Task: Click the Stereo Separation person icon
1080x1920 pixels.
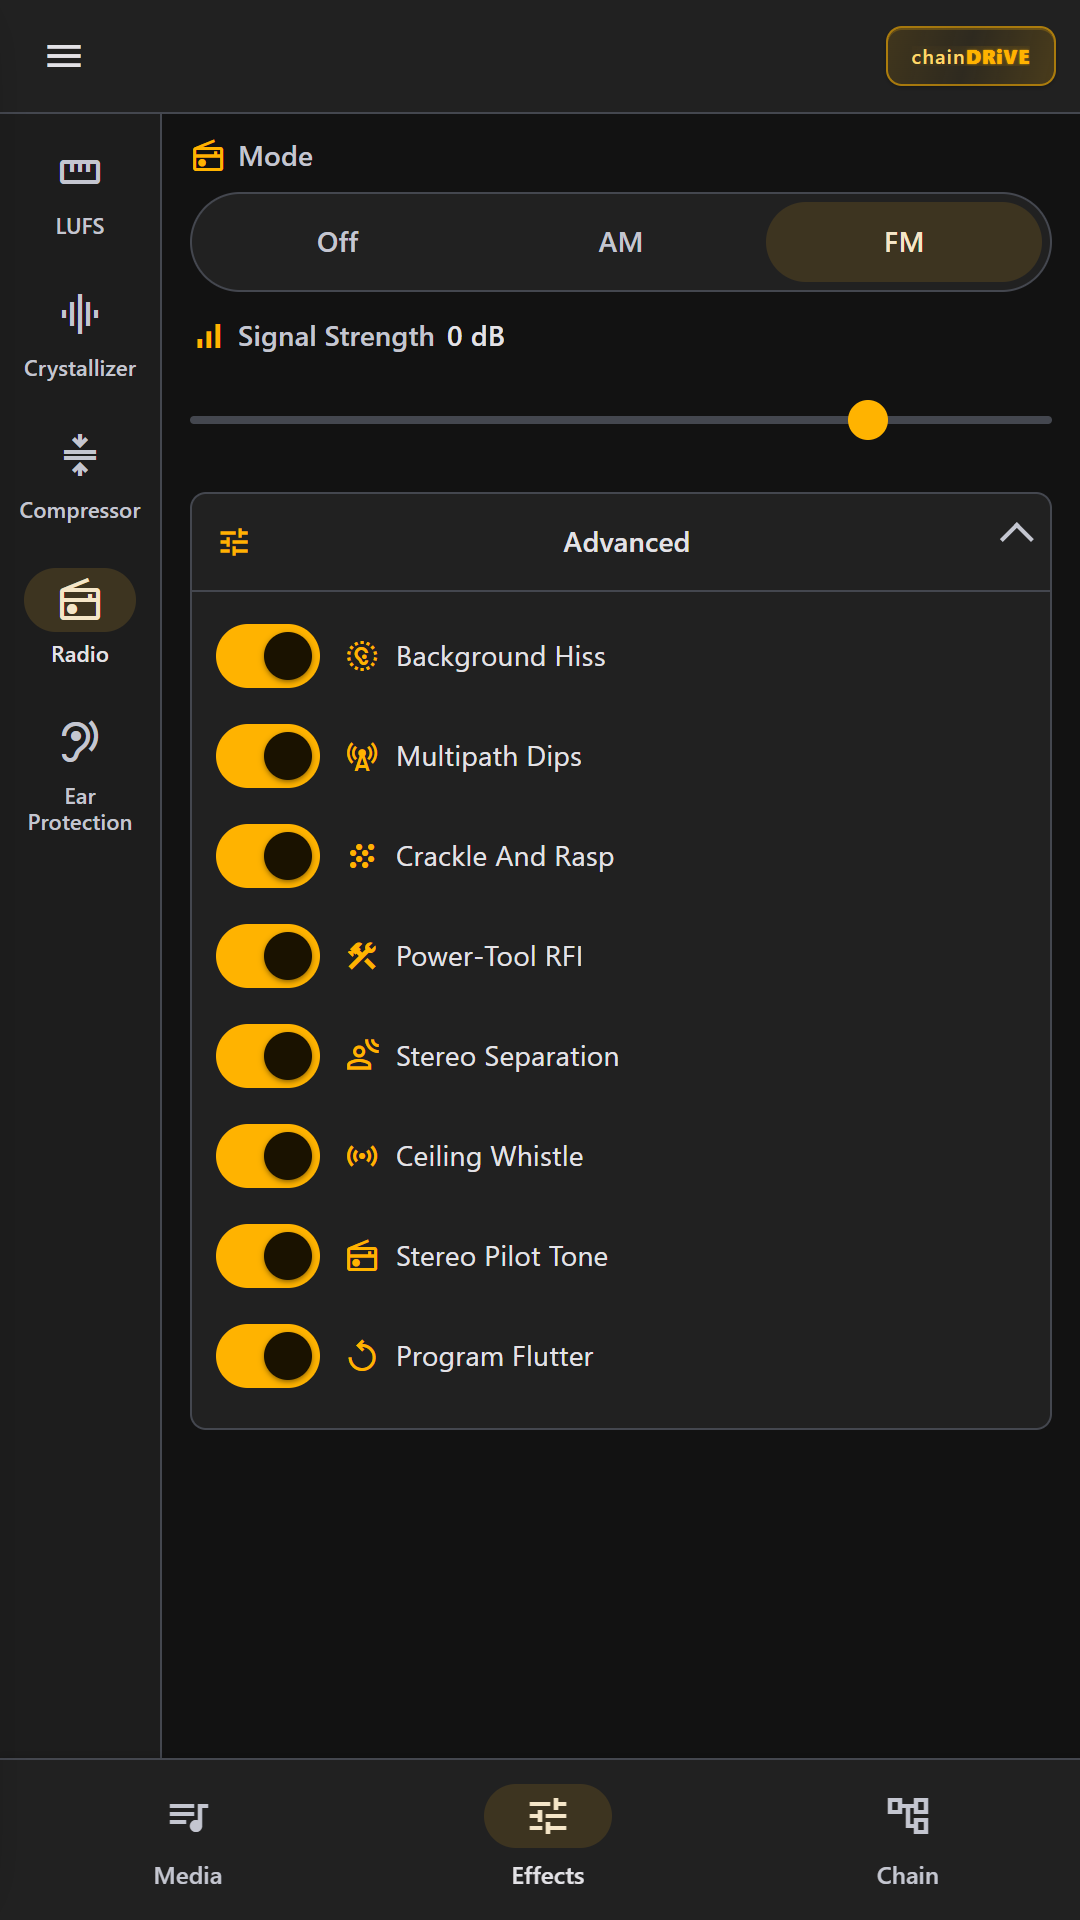Action: click(x=362, y=1056)
